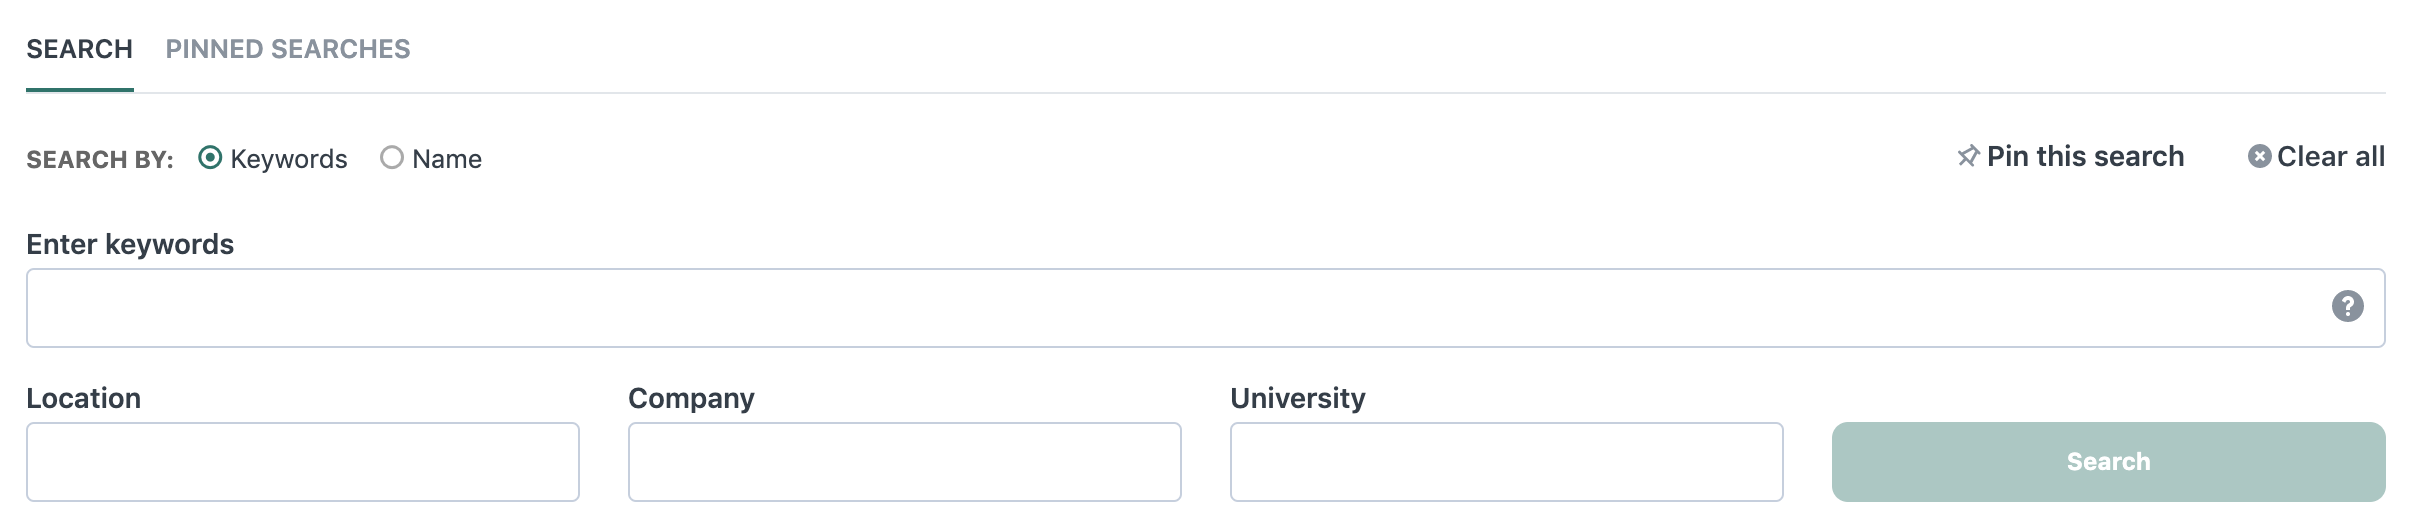The width and height of the screenshot is (2414, 530).
Task: Click the green Search button
Action: 2109,462
